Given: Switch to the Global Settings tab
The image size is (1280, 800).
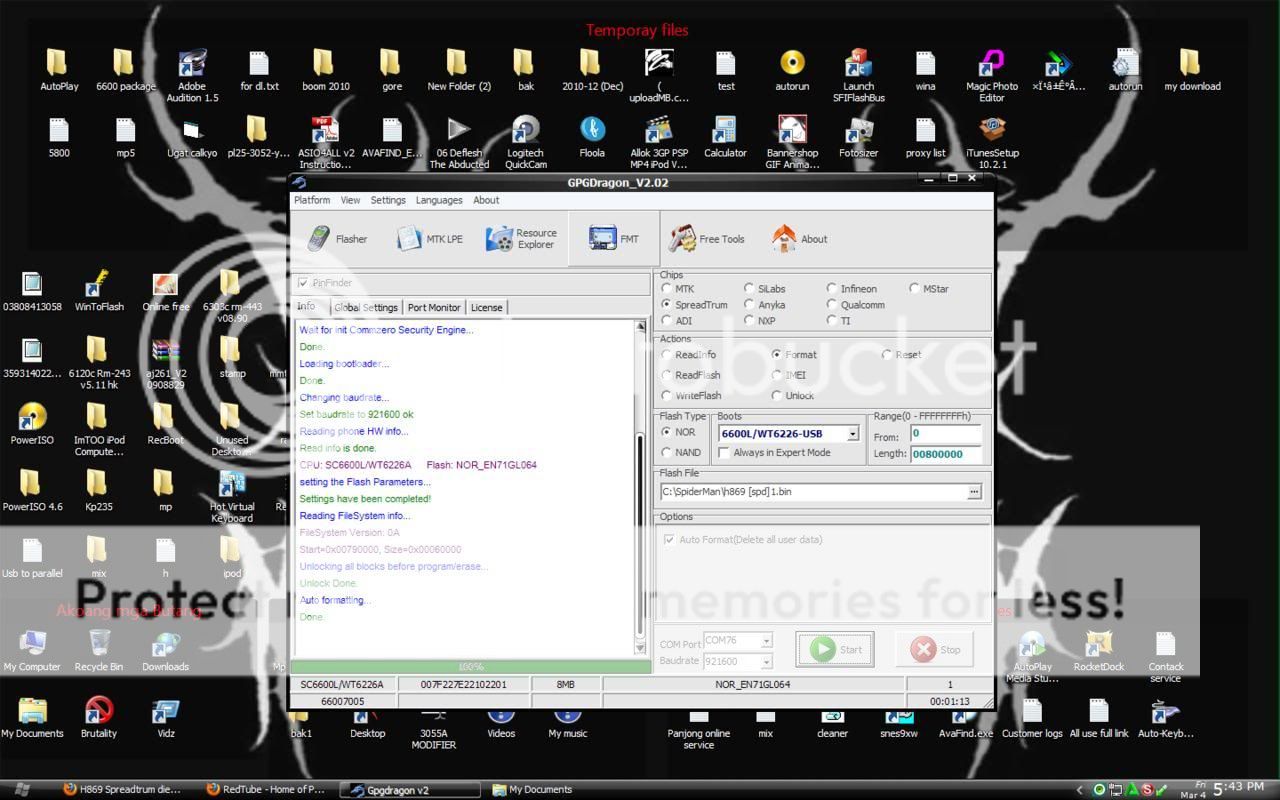Looking at the screenshot, I should pos(366,308).
